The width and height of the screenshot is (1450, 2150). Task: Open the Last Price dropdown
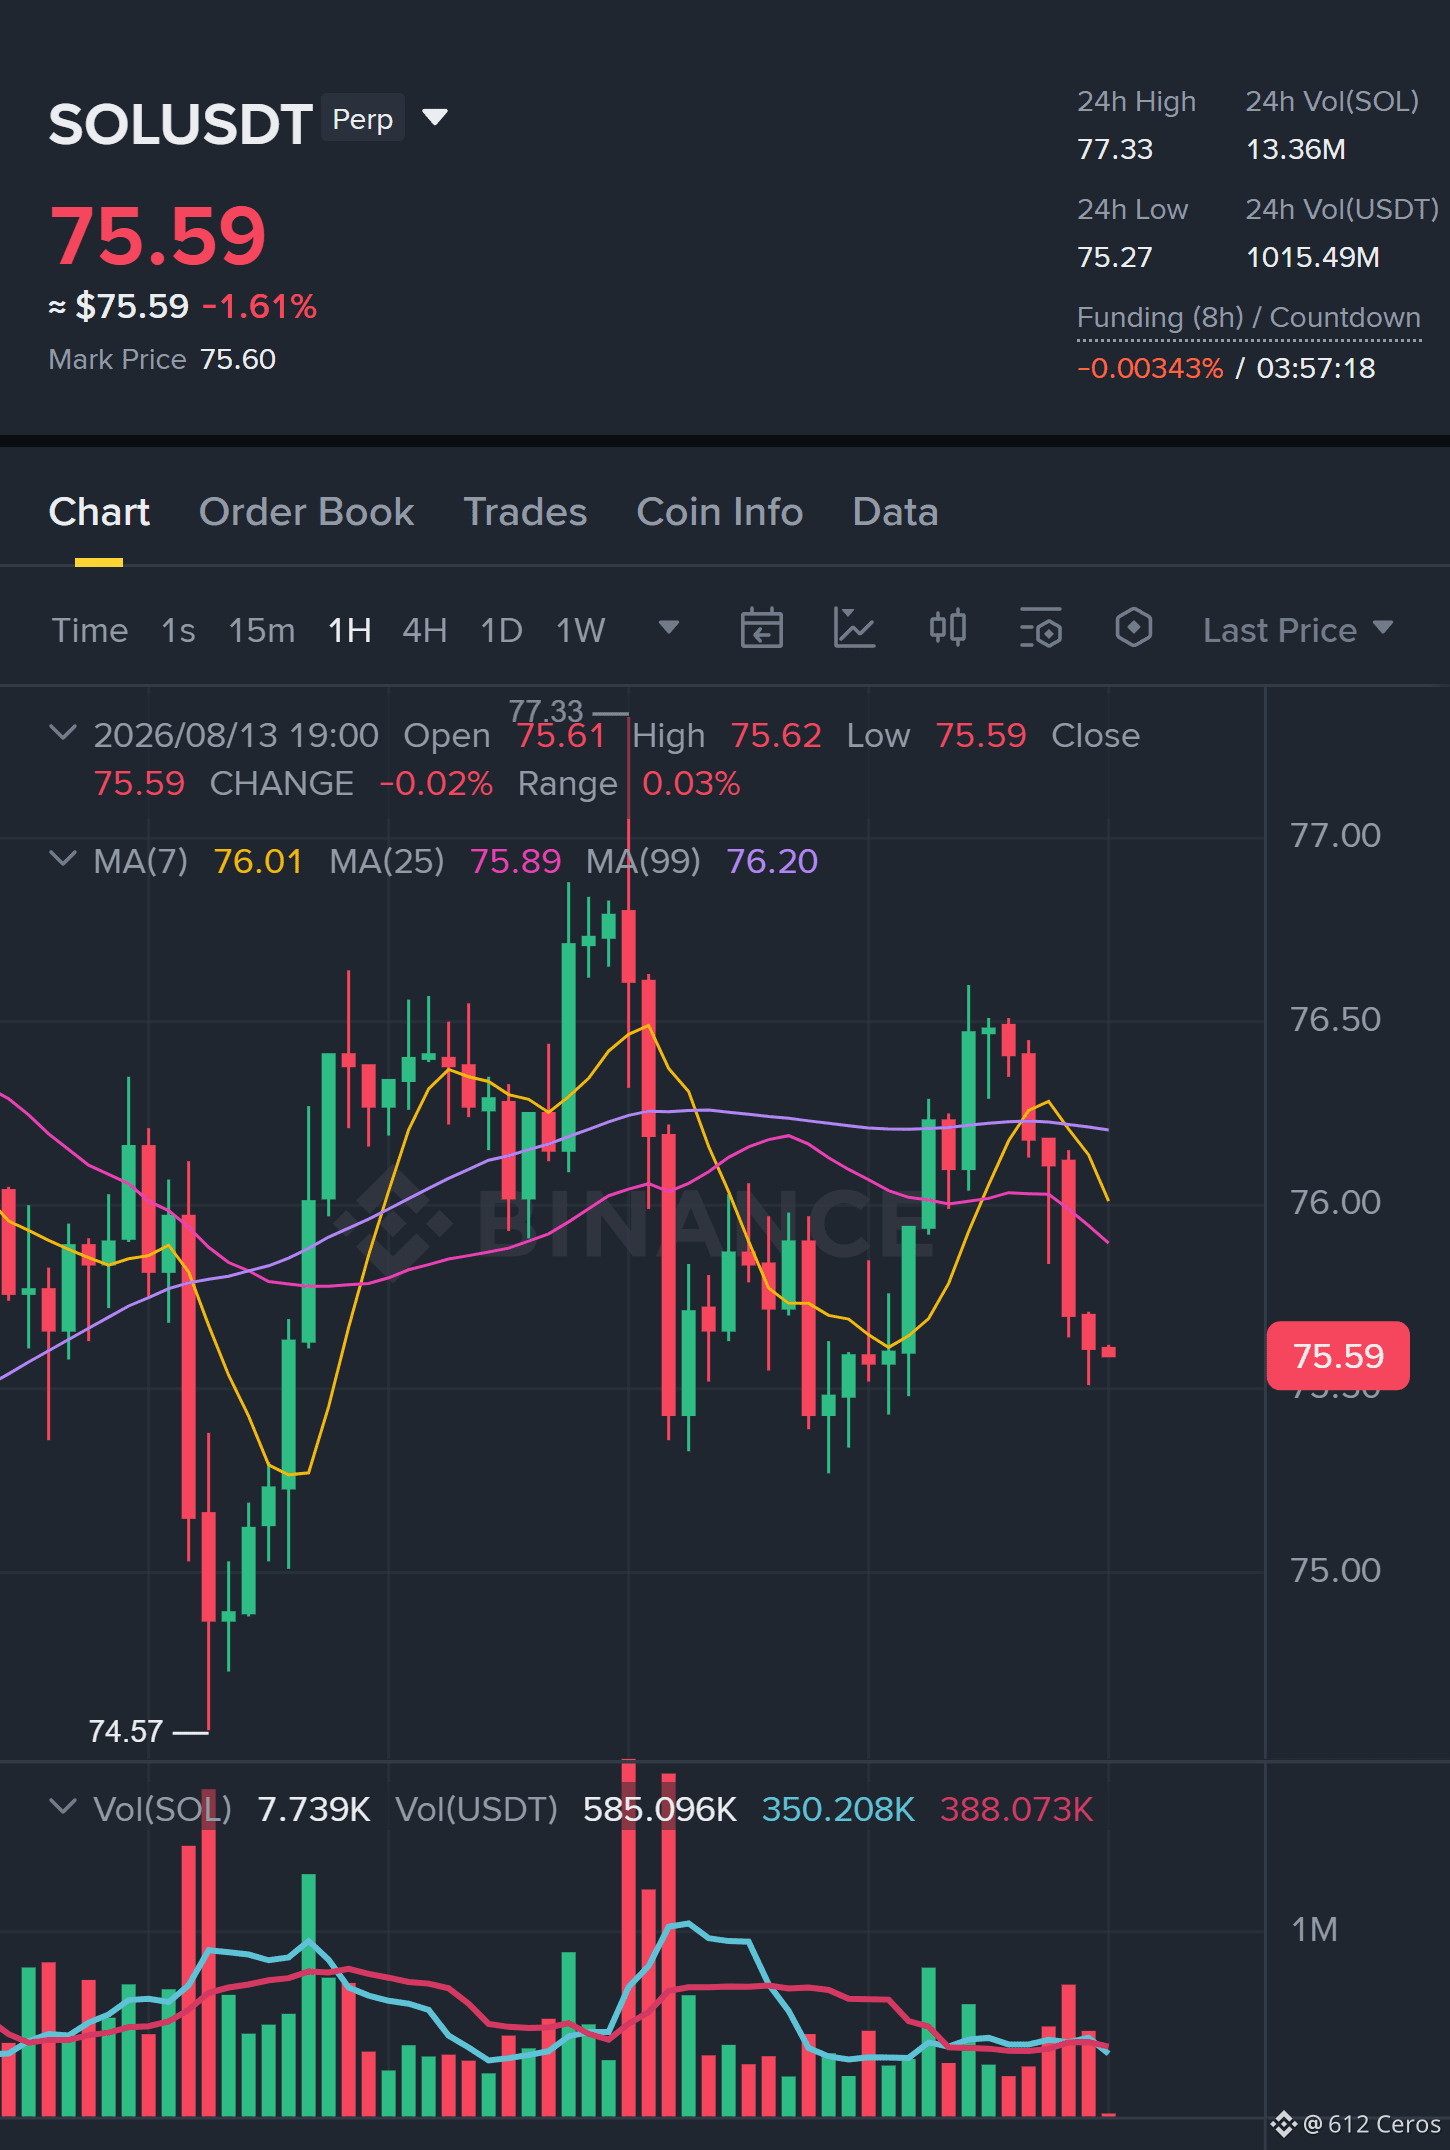(1297, 630)
